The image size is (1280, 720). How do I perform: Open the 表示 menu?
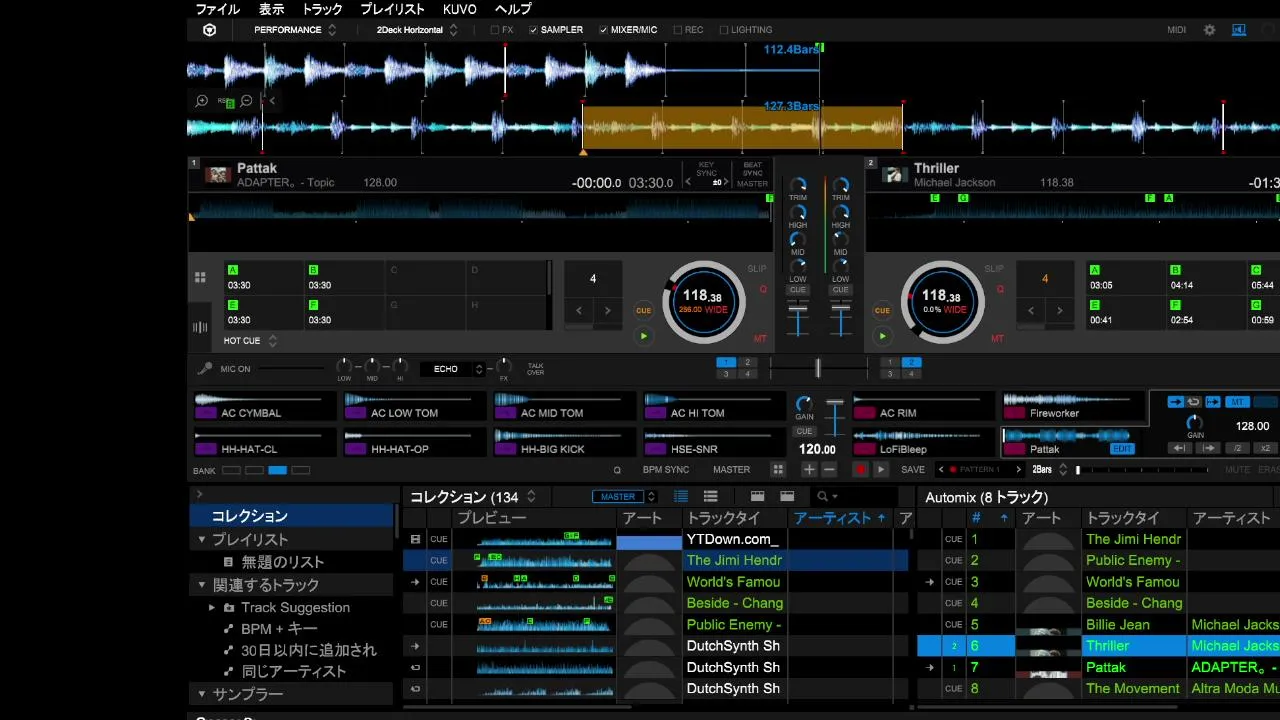pyautogui.click(x=271, y=9)
